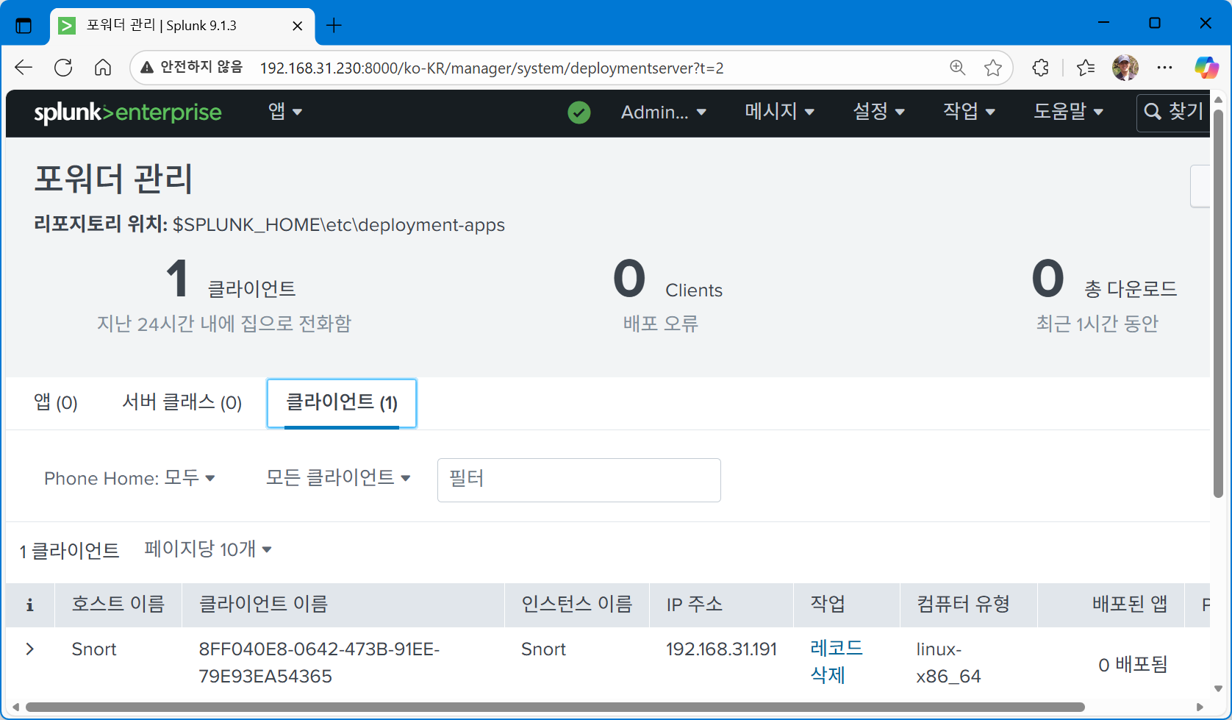
Task: Open Copilot from the browser toolbar icon
Action: tap(1207, 67)
